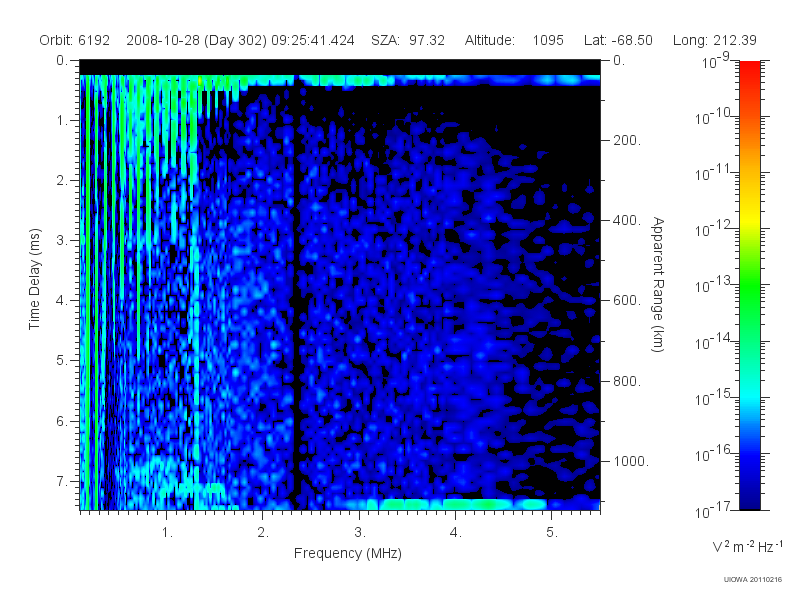Click the Orbit: 6192 header text

click(x=74, y=40)
